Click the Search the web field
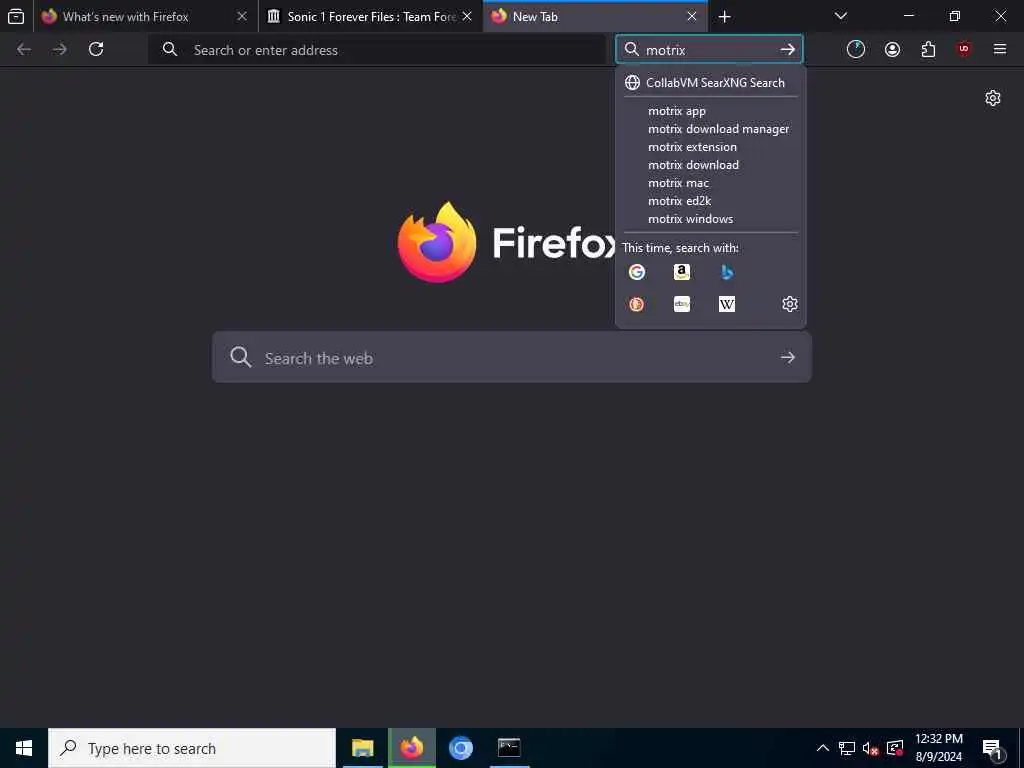The height and width of the screenshot is (768, 1024). [x=511, y=357]
